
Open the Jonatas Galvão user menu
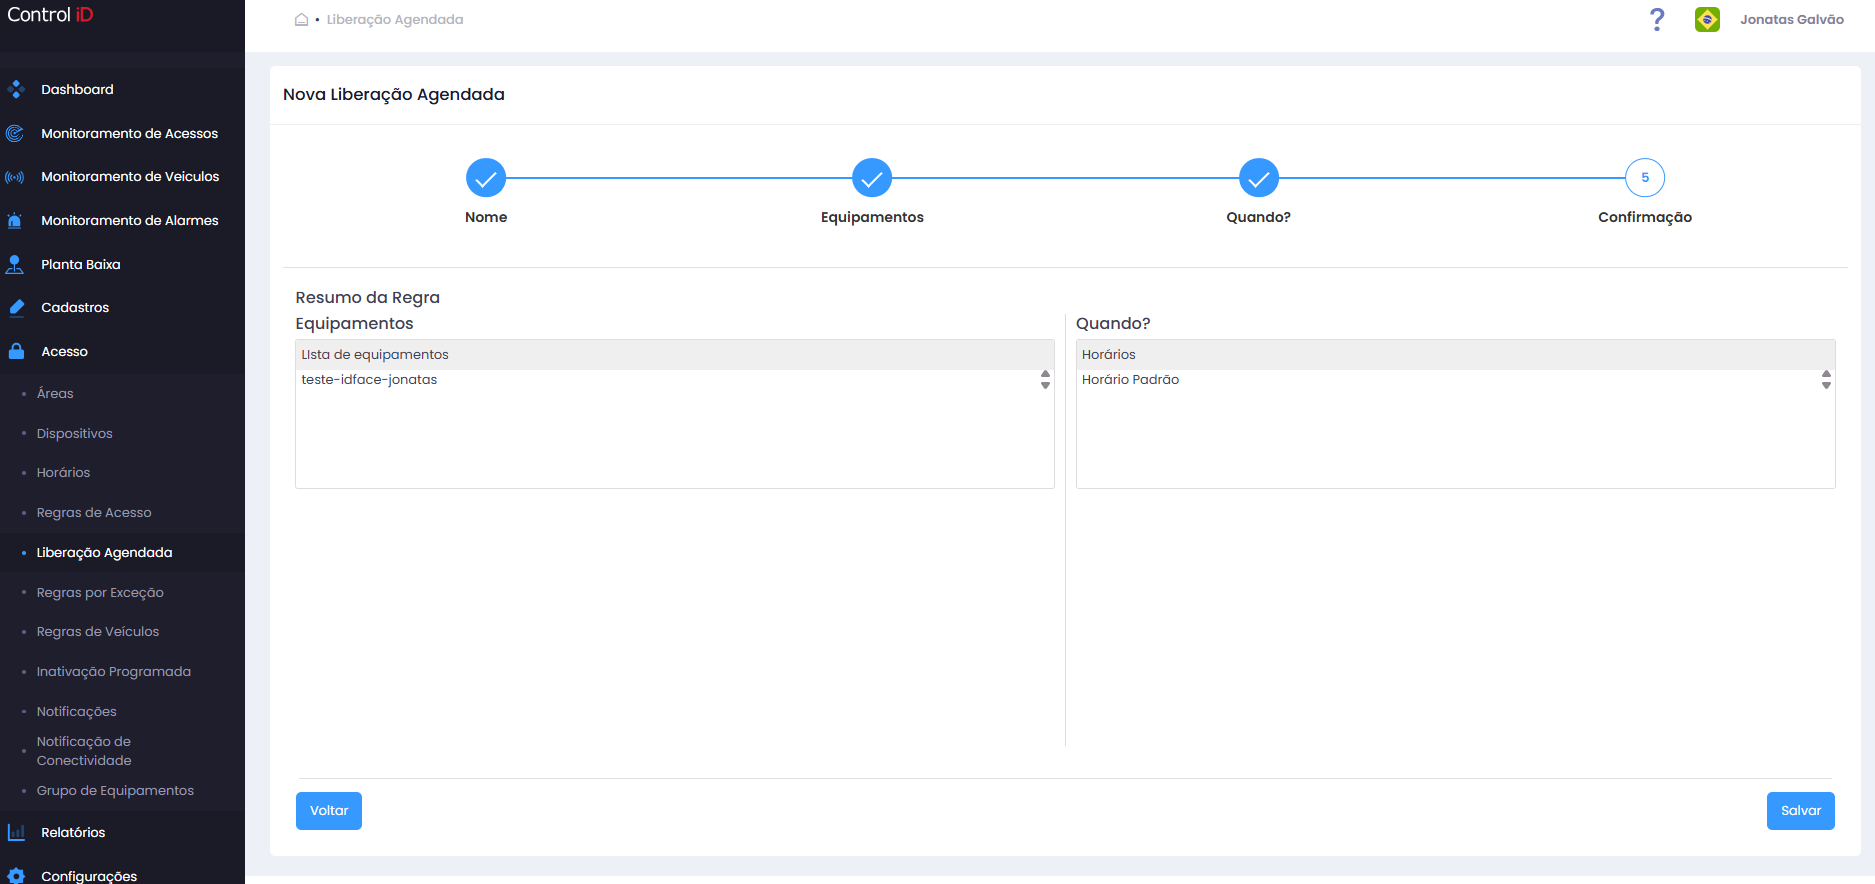[1791, 19]
